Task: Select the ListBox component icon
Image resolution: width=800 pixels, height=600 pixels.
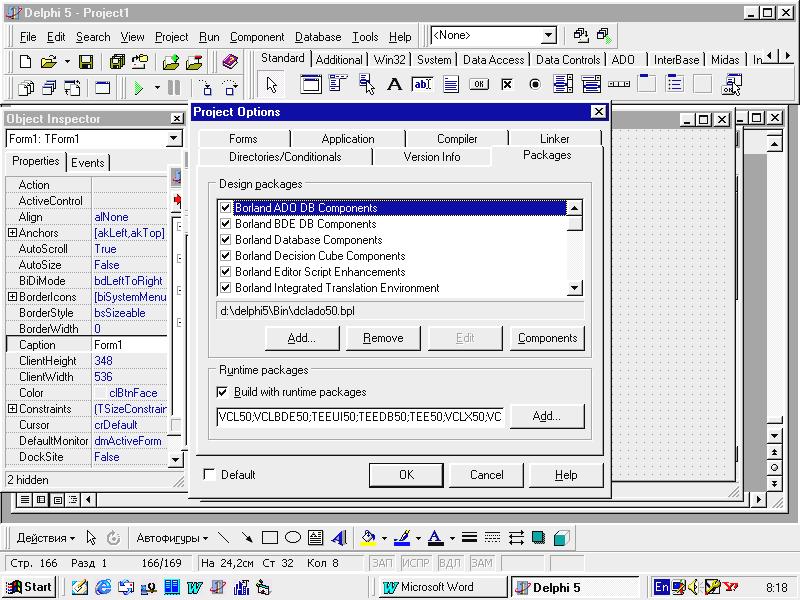Action: click(x=563, y=84)
